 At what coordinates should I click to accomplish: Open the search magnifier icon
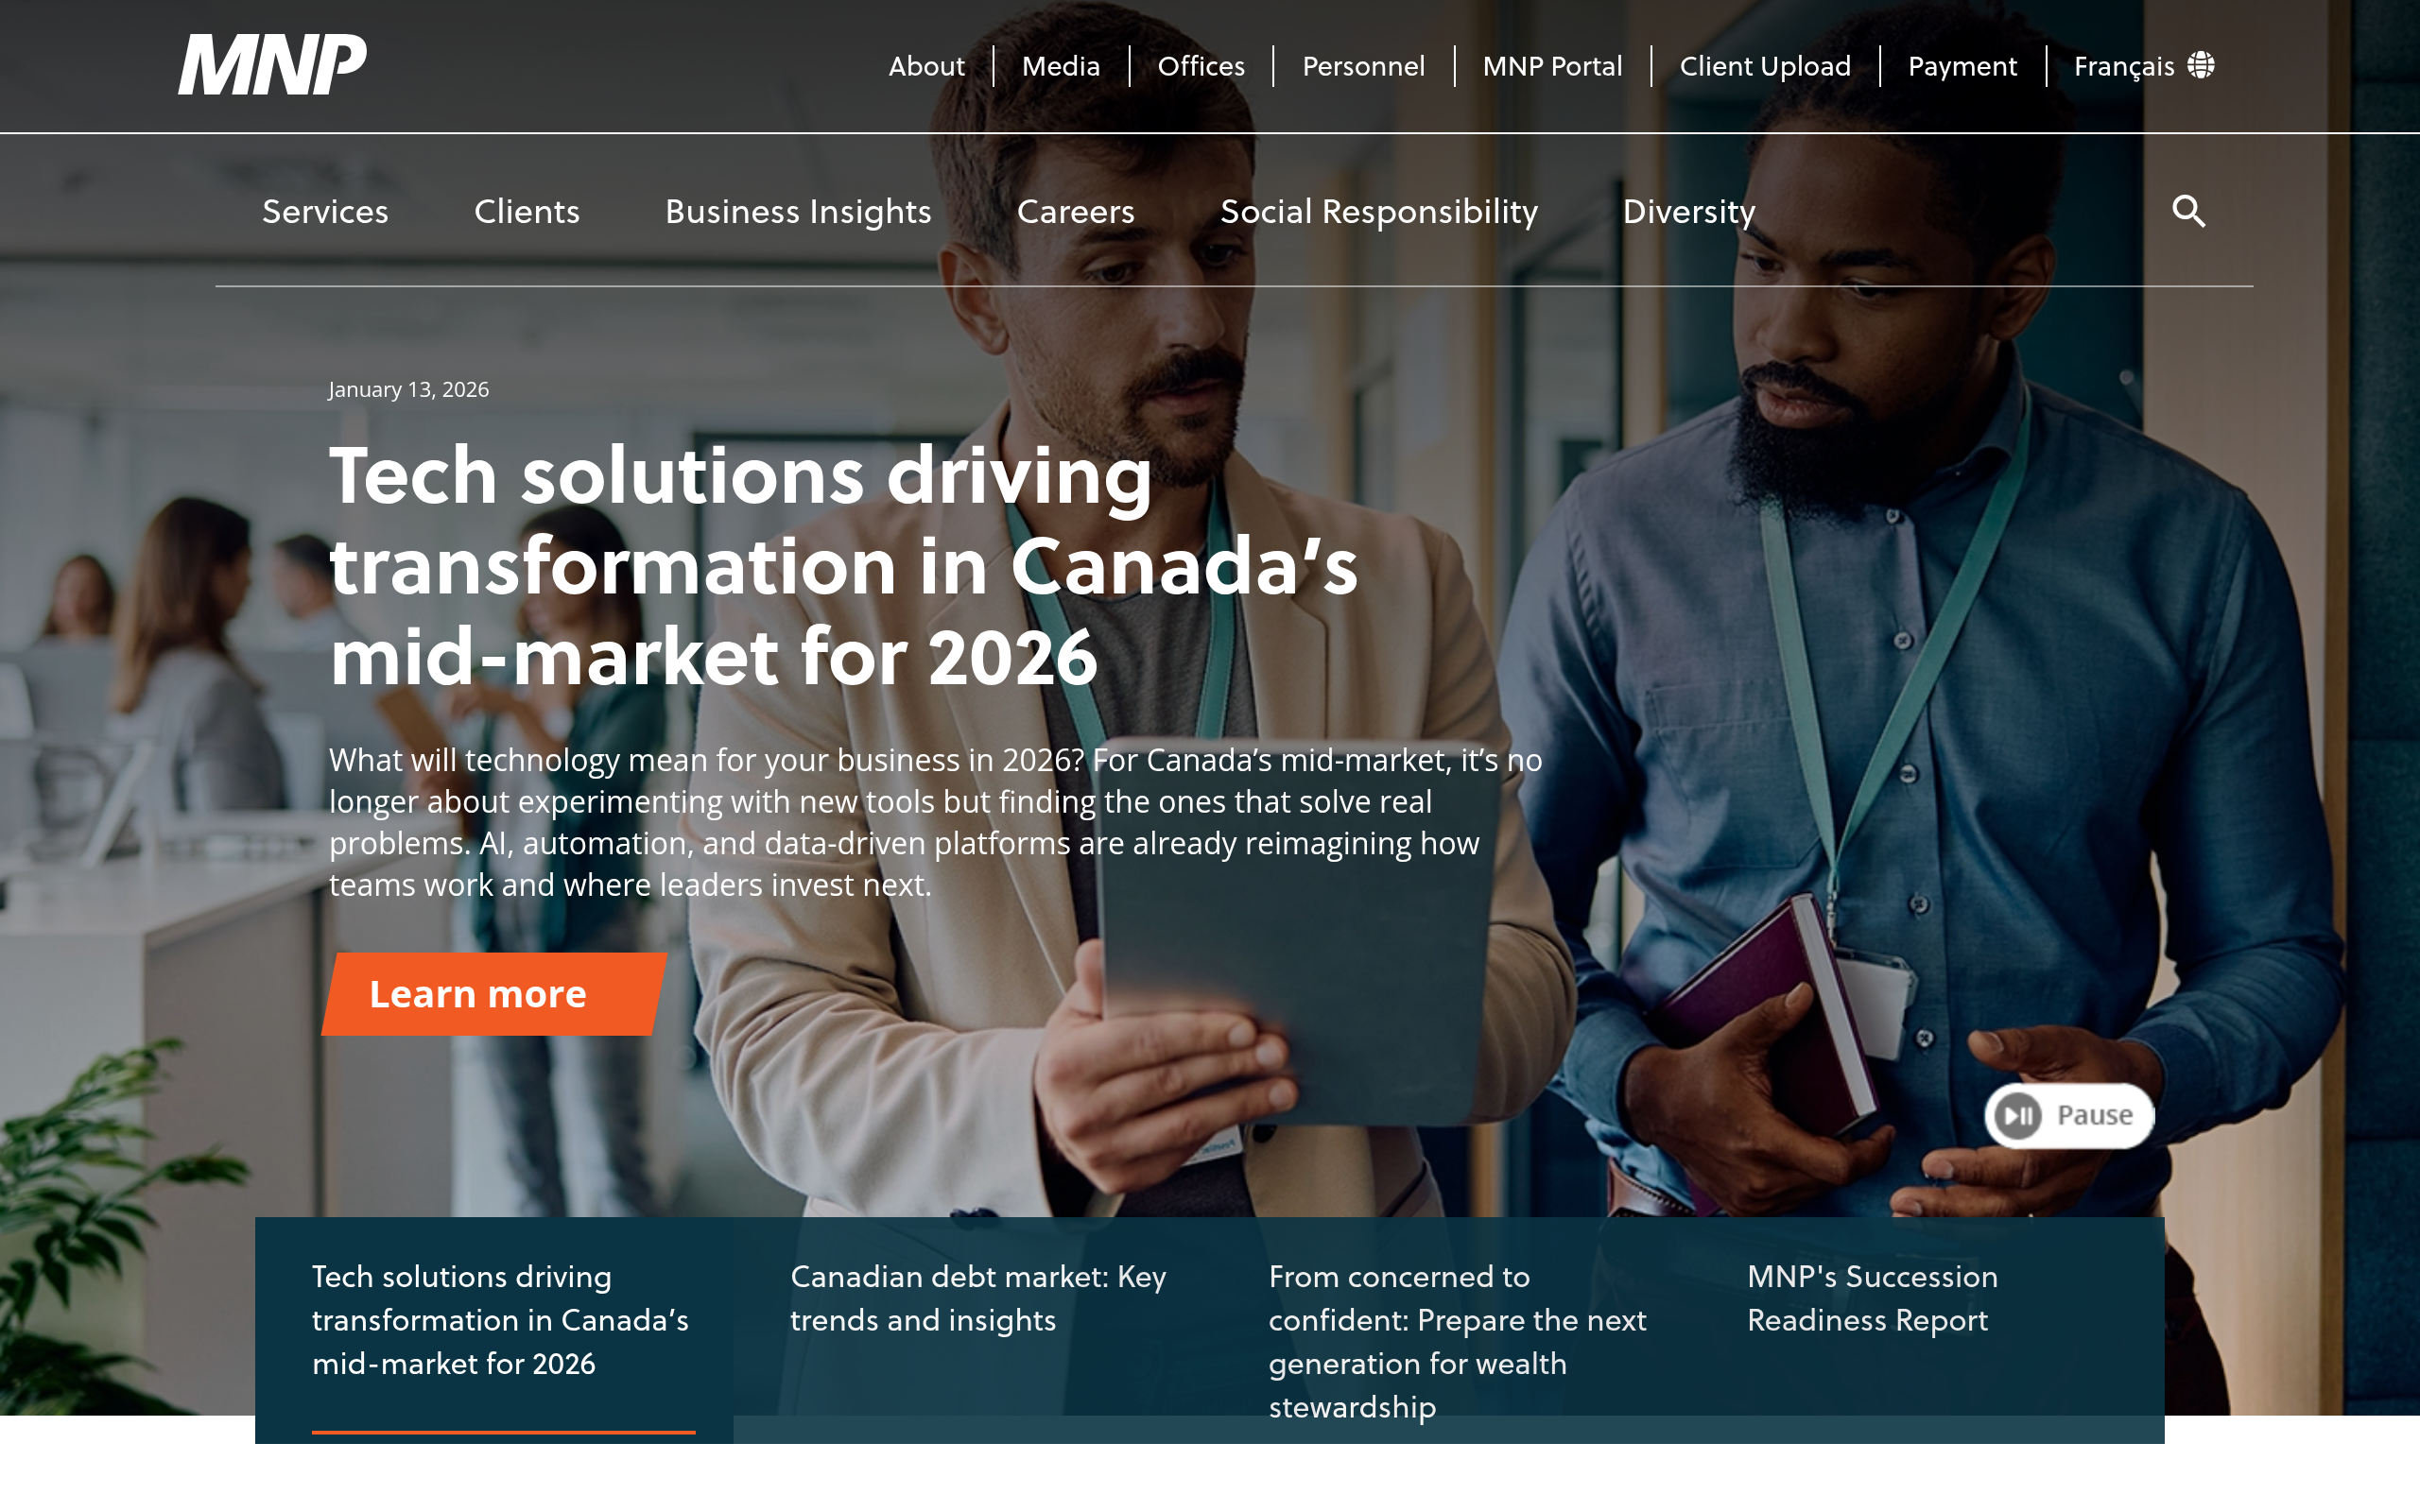[2188, 211]
